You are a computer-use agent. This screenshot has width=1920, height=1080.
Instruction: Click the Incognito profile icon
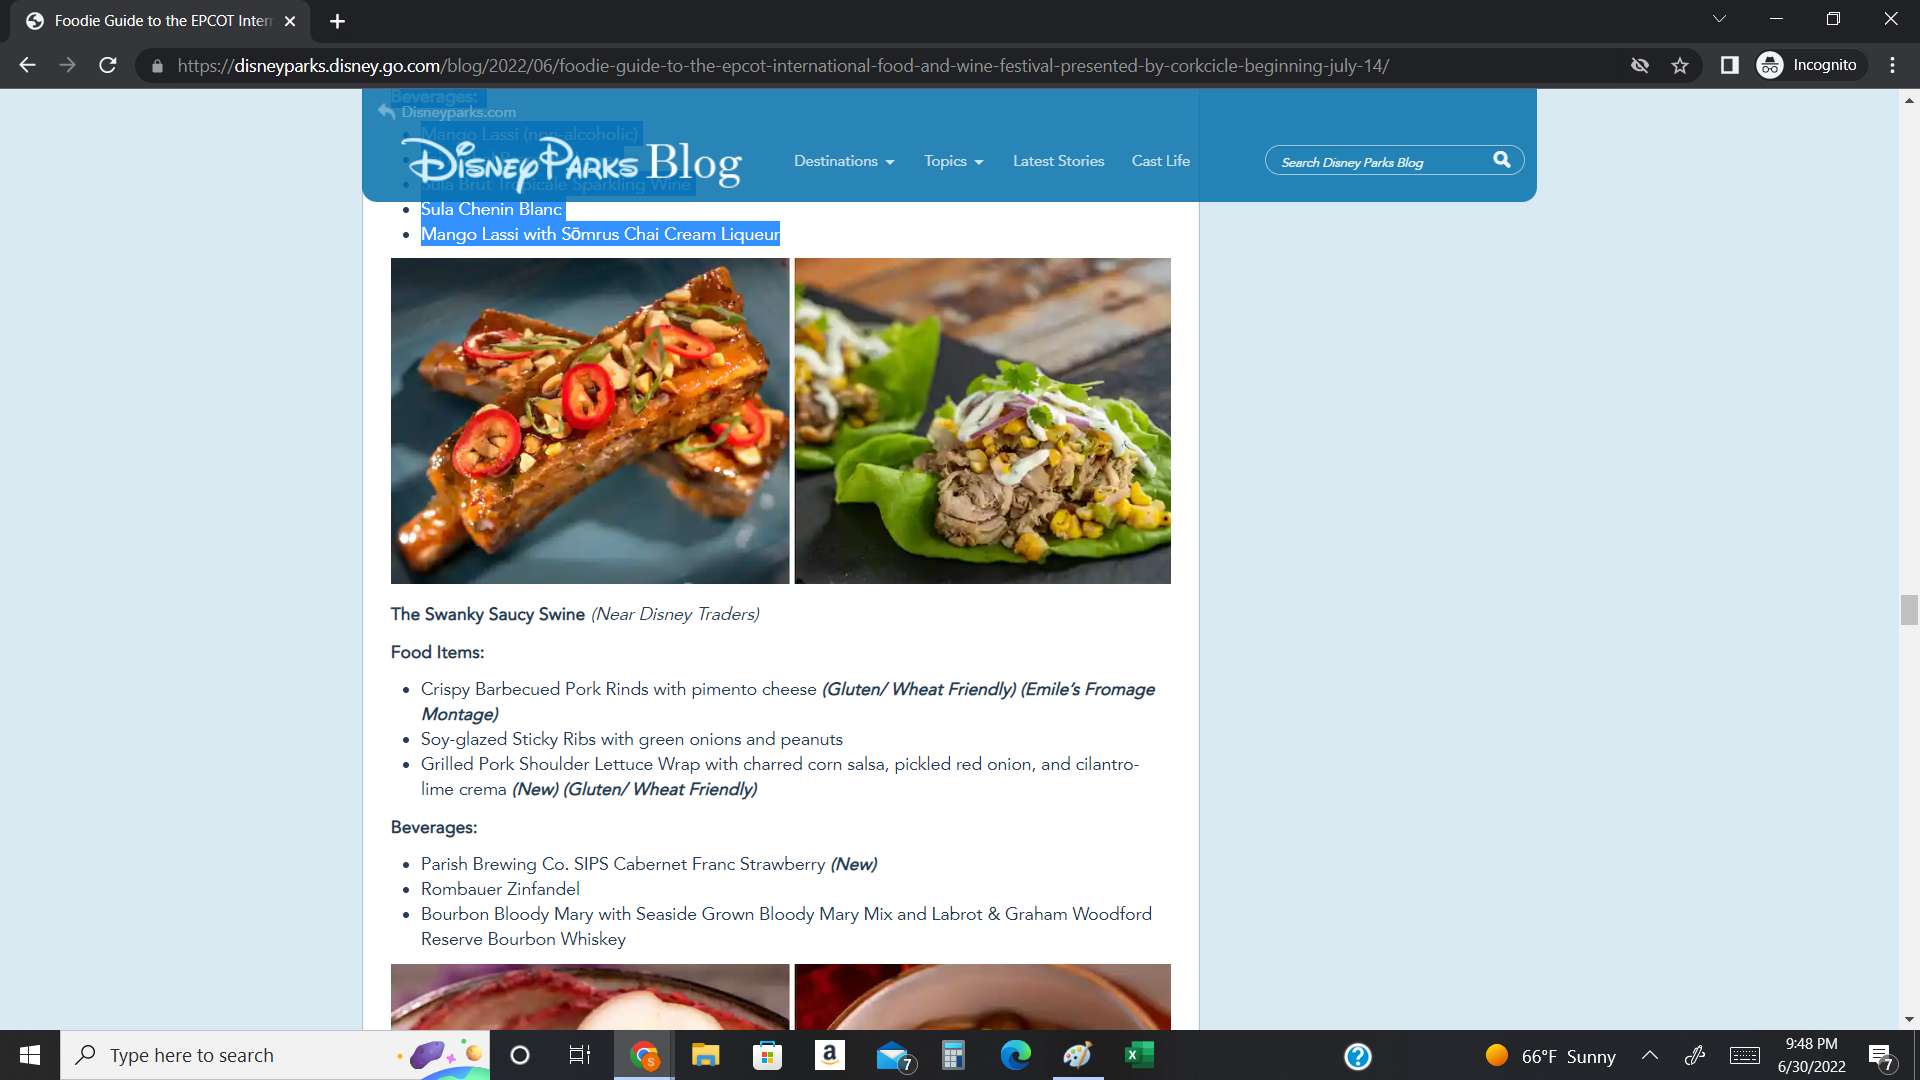click(x=1770, y=65)
